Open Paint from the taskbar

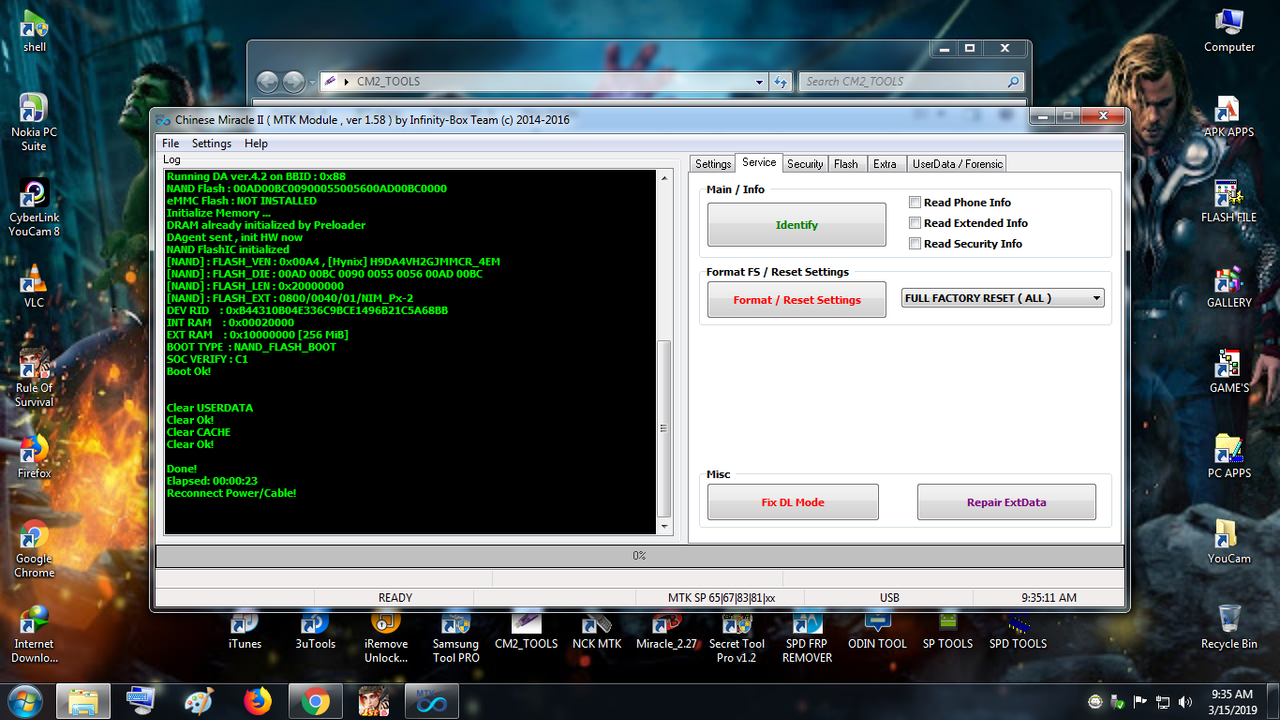pyautogui.click(x=199, y=701)
